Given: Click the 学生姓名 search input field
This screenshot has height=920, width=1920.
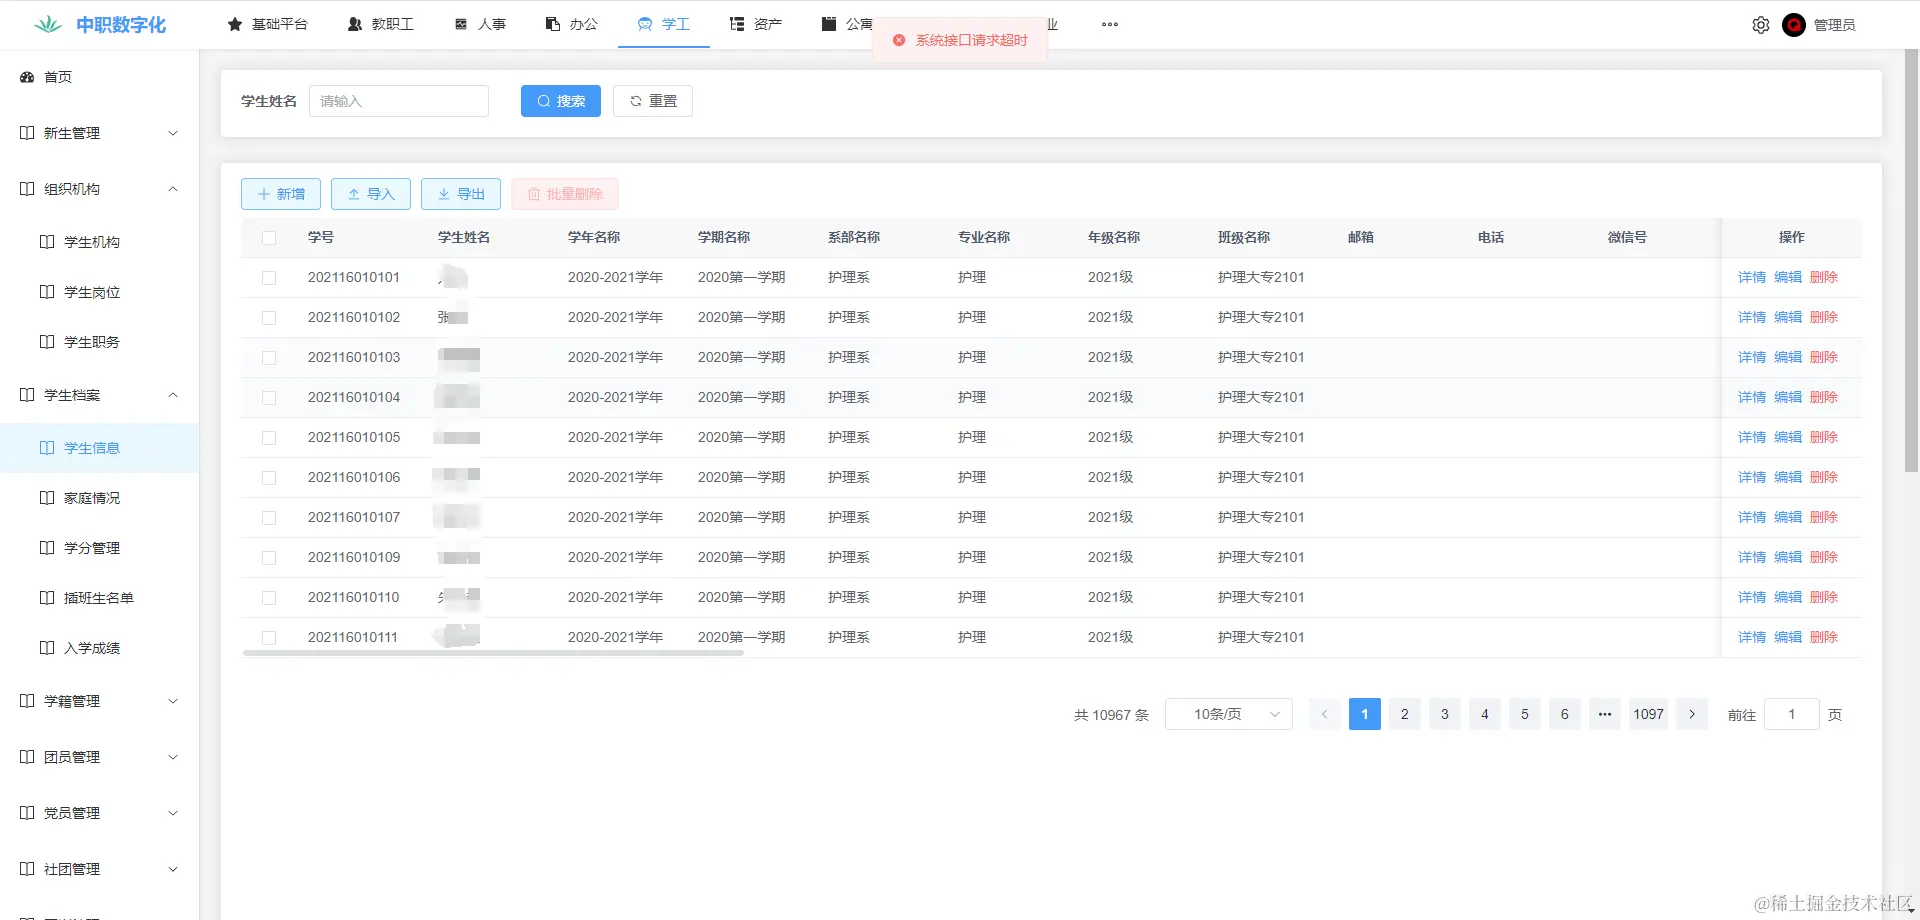Looking at the screenshot, I should 399,101.
